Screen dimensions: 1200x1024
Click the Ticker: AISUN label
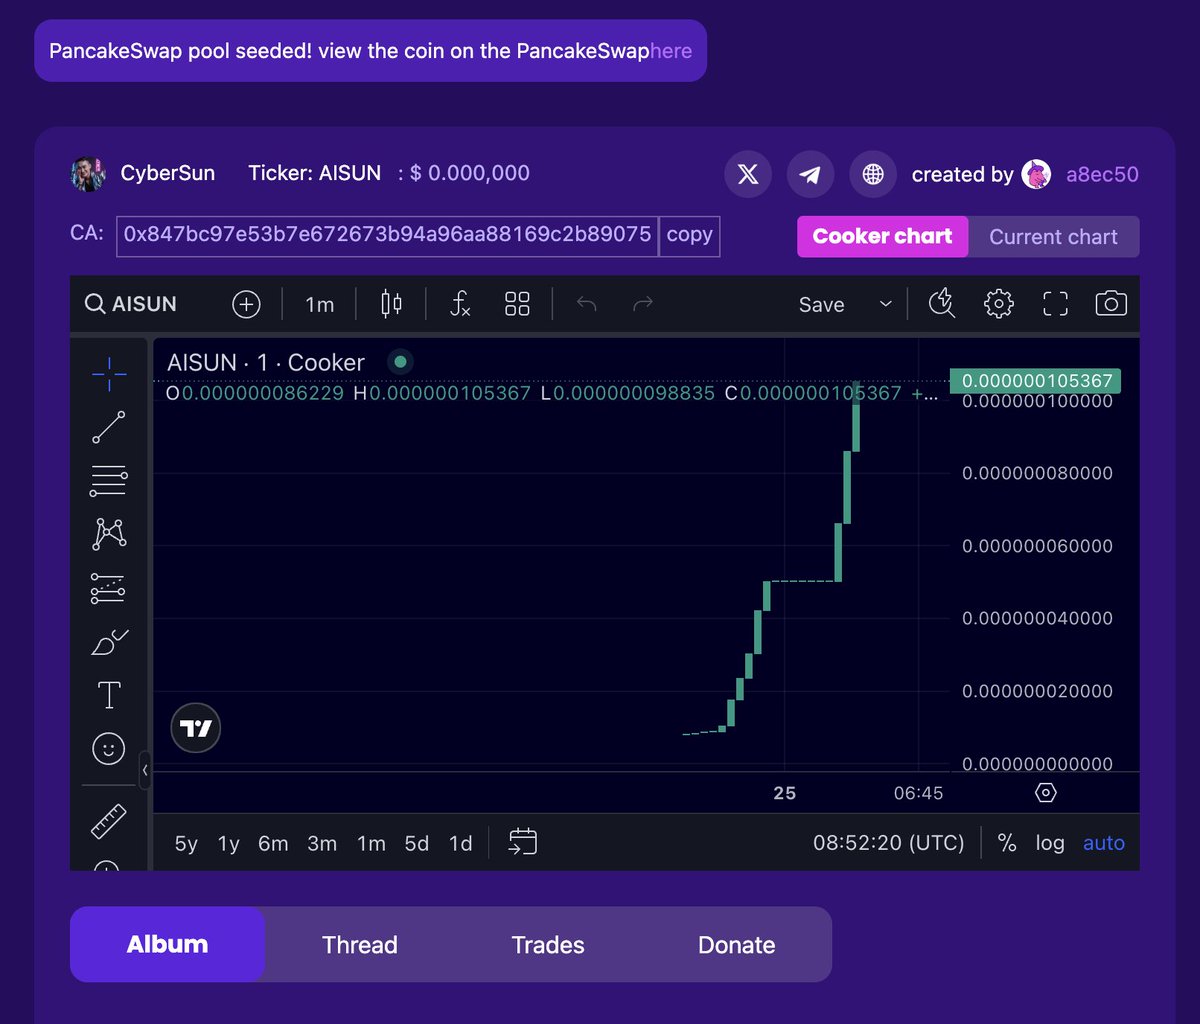pos(315,173)
